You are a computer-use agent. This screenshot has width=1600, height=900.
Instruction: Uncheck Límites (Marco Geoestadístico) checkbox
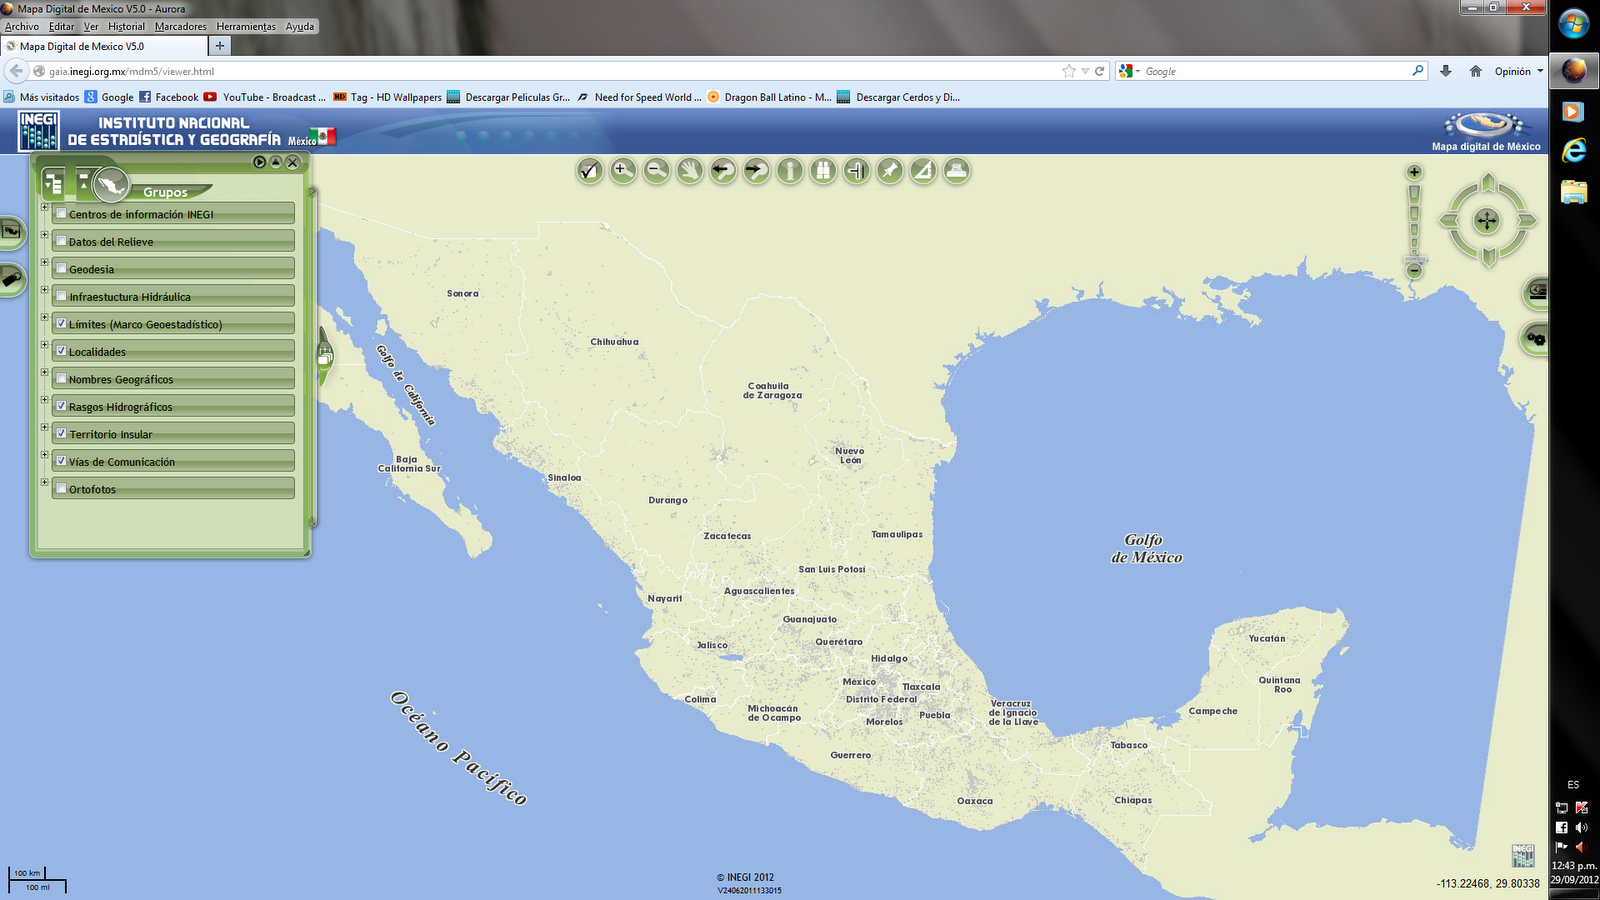tap(62, 323)
